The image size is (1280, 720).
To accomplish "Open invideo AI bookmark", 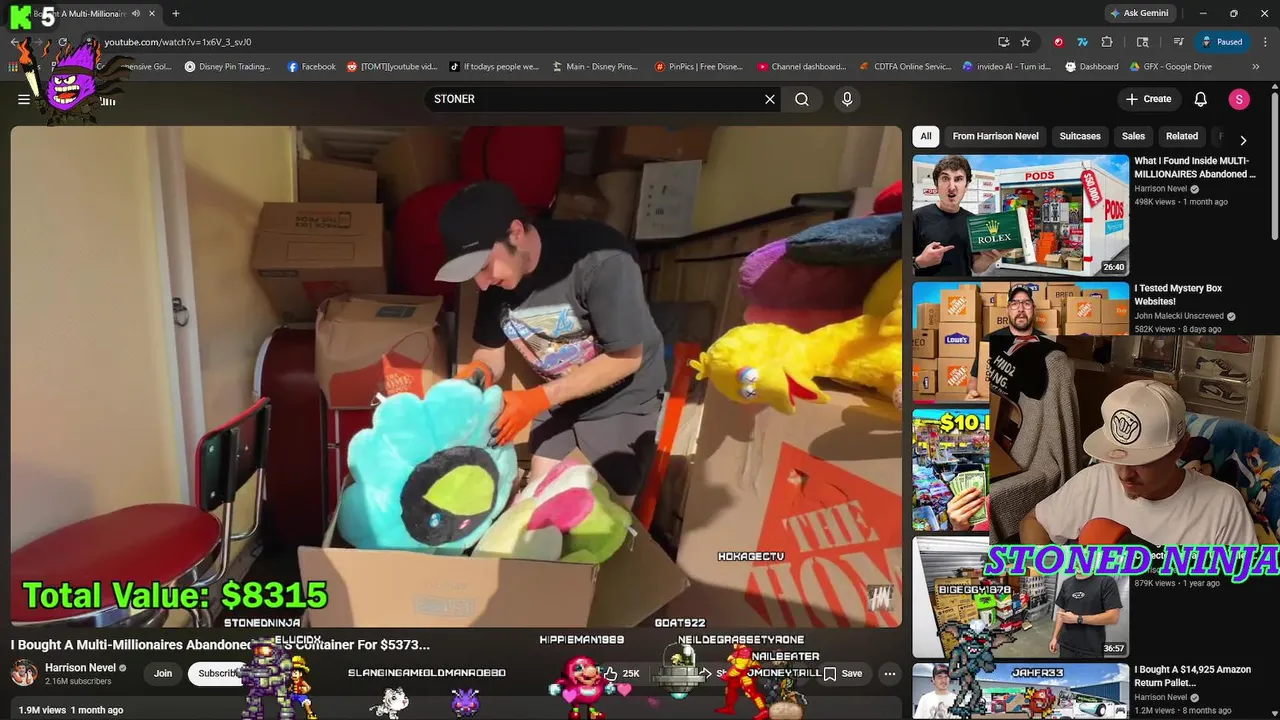I will pyautogui.click(x=1007, y=67).
